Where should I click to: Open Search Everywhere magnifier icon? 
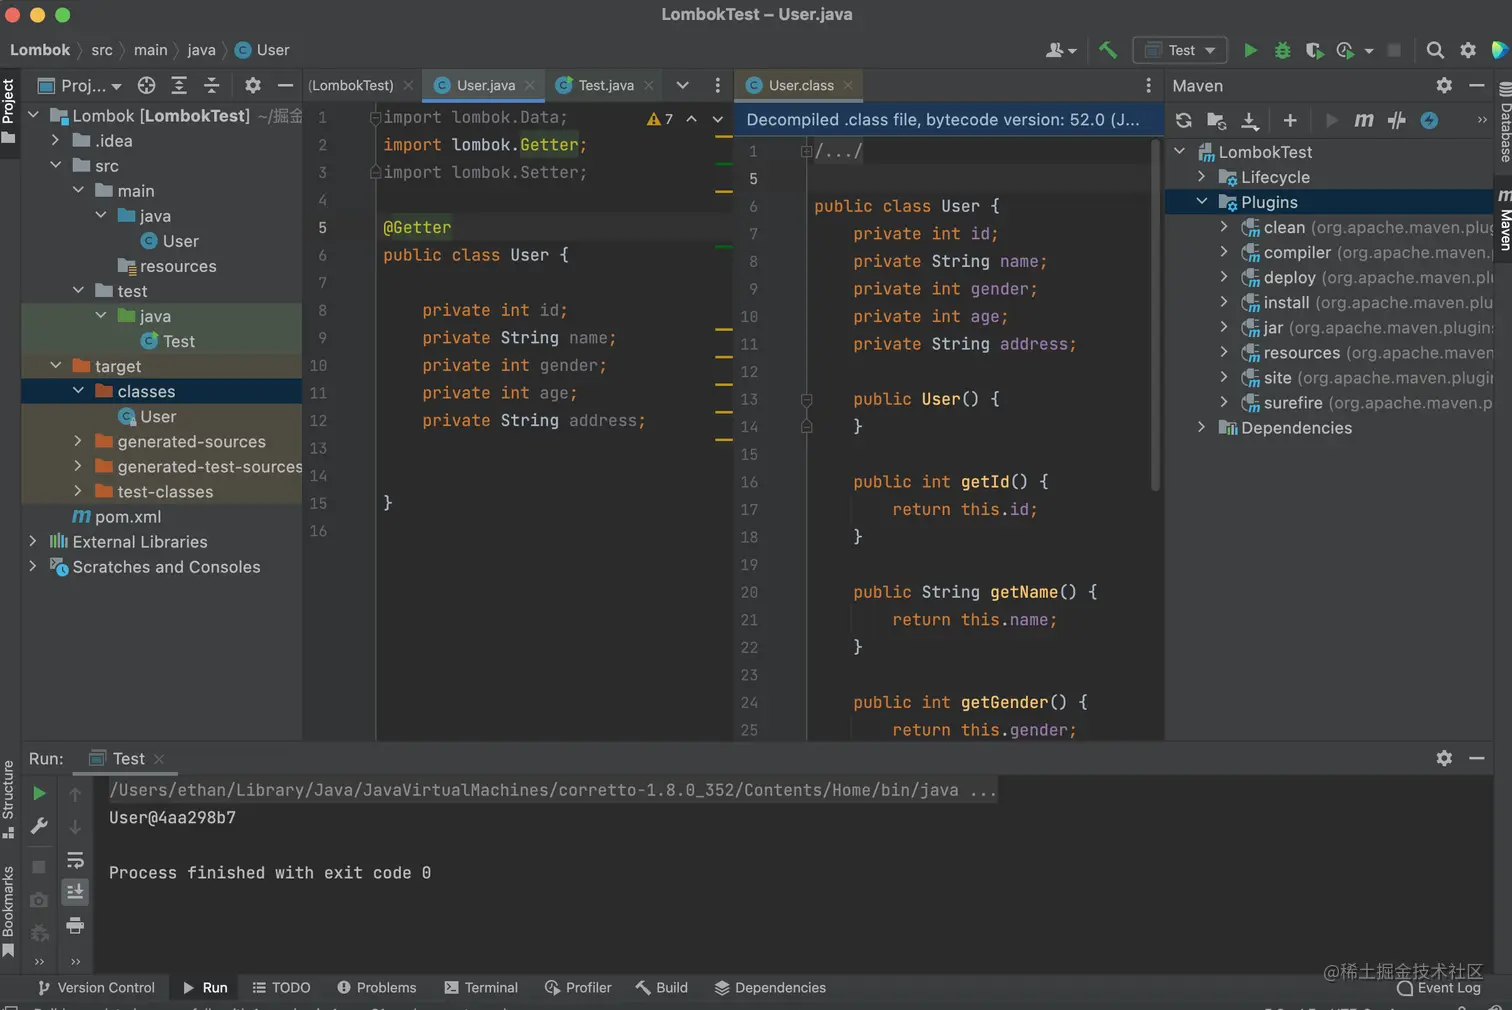click(x=1435, y=50)
